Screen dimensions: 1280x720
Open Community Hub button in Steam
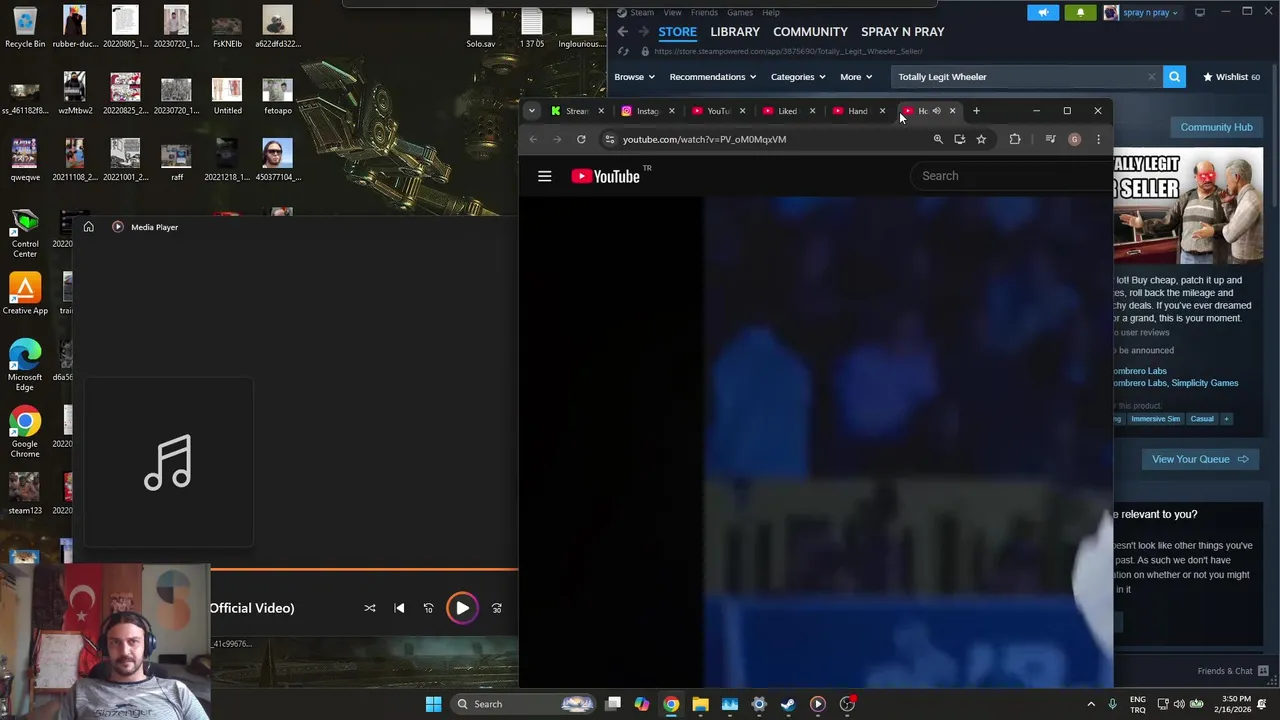point(1216,127)
